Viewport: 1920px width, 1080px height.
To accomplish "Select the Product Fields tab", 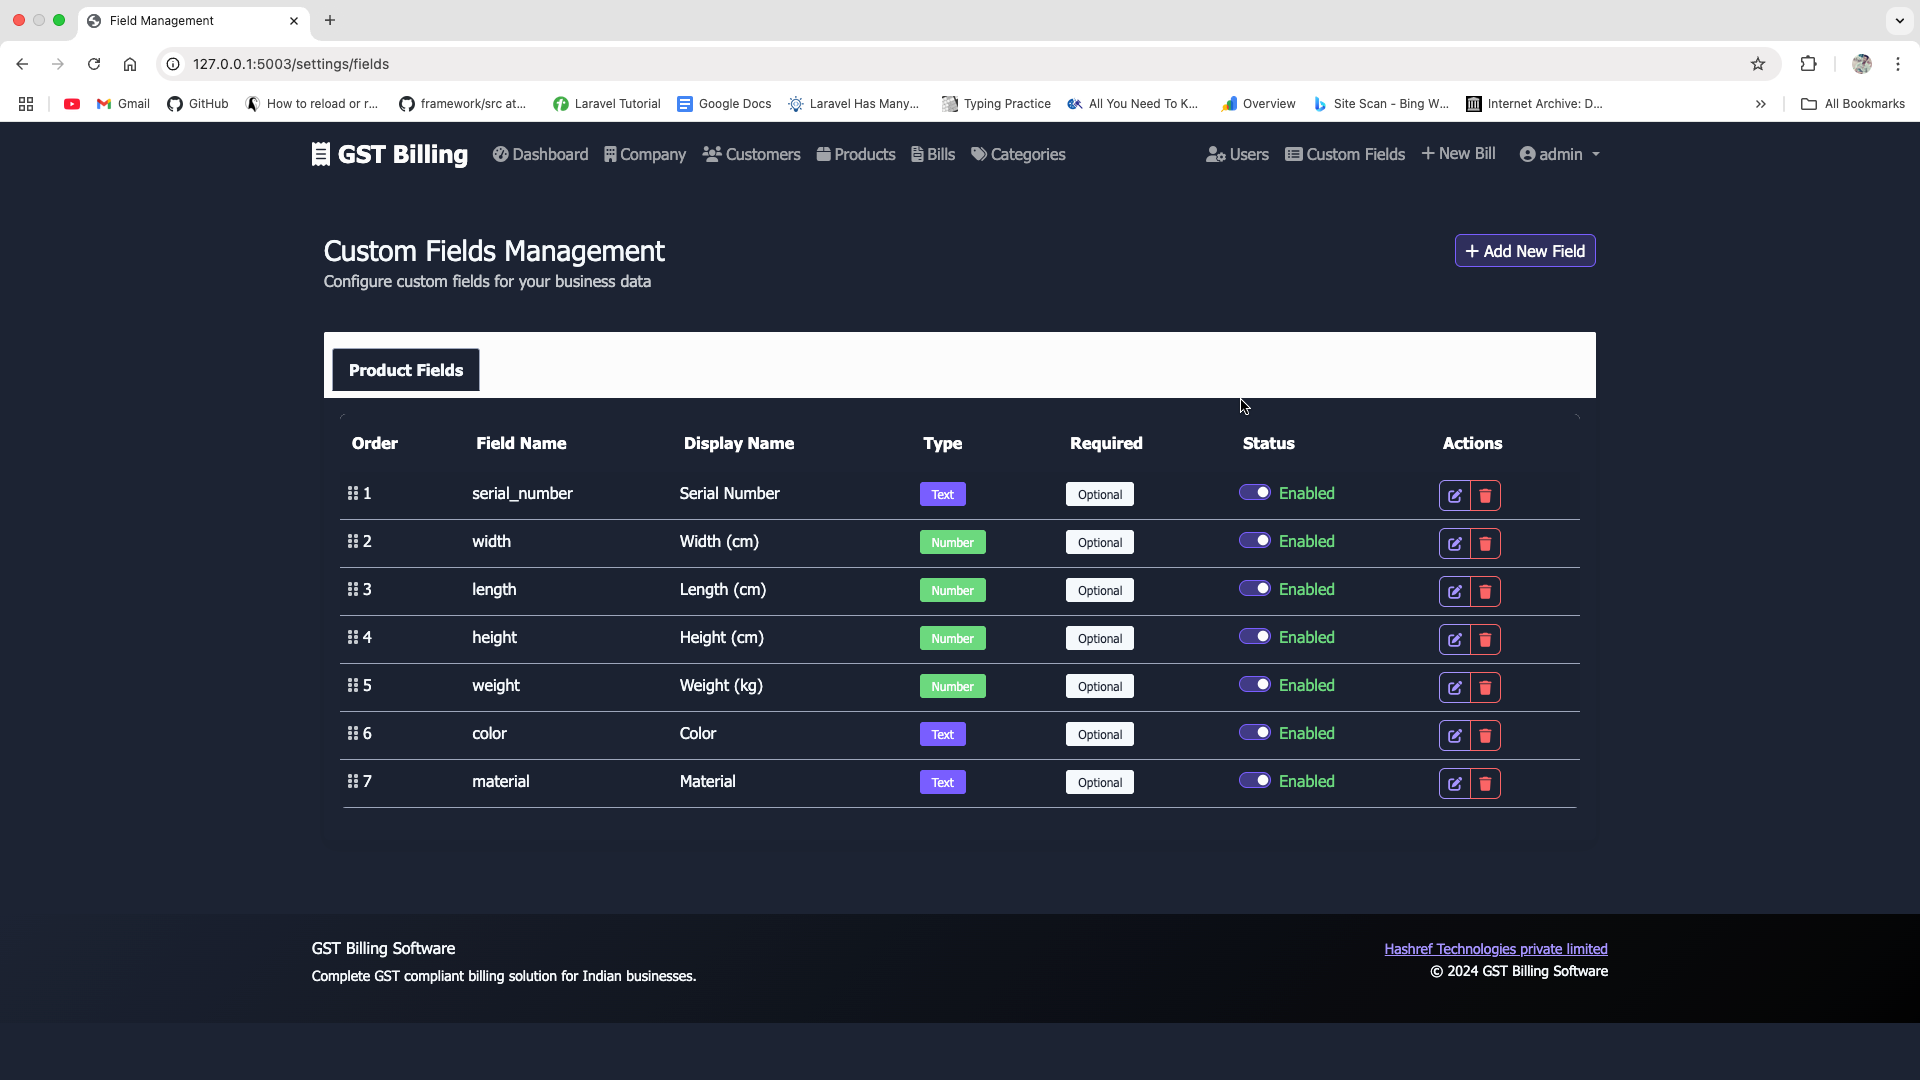I will (406, 370).
